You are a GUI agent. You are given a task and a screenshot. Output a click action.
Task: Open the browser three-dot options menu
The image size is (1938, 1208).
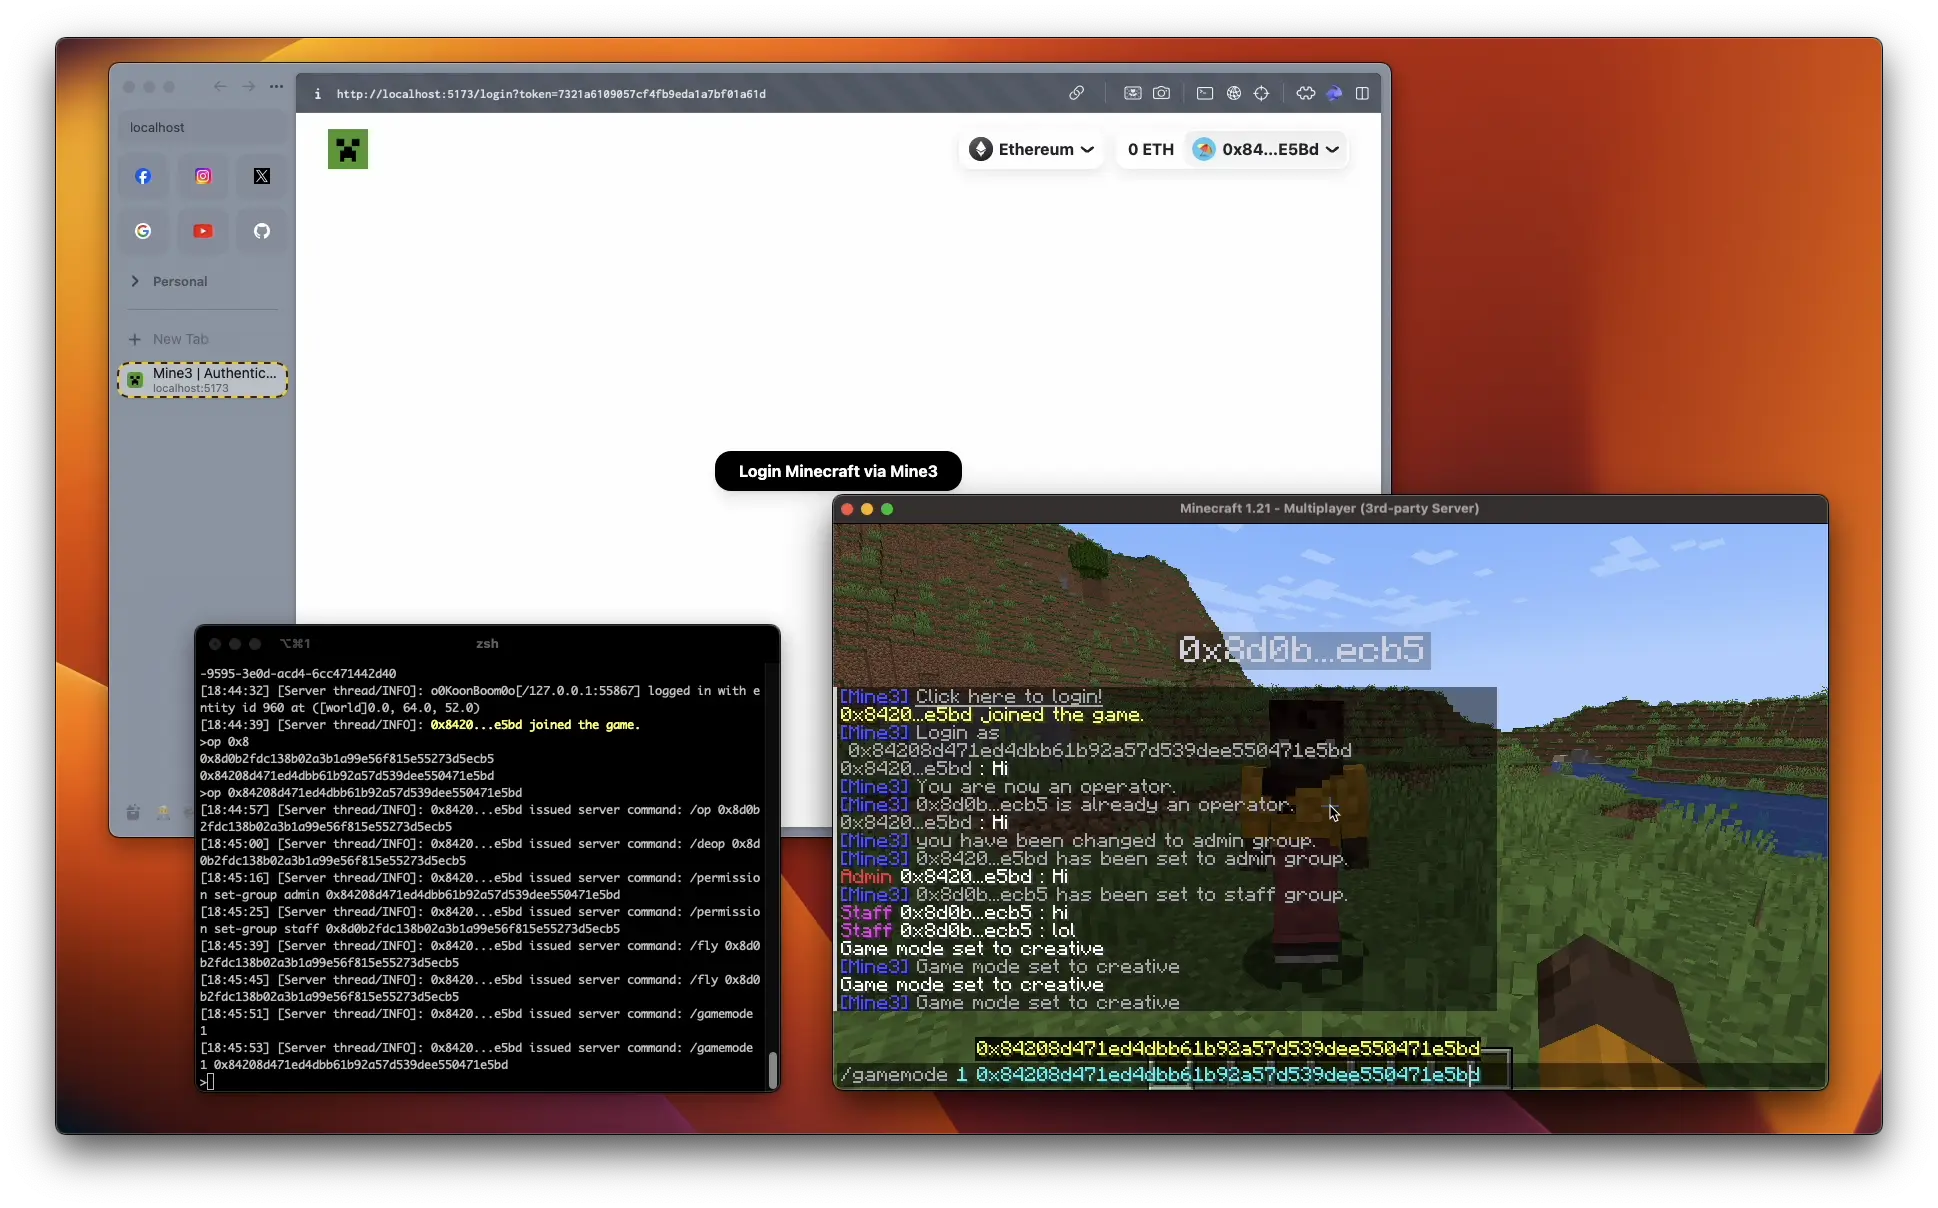point(276,87)
